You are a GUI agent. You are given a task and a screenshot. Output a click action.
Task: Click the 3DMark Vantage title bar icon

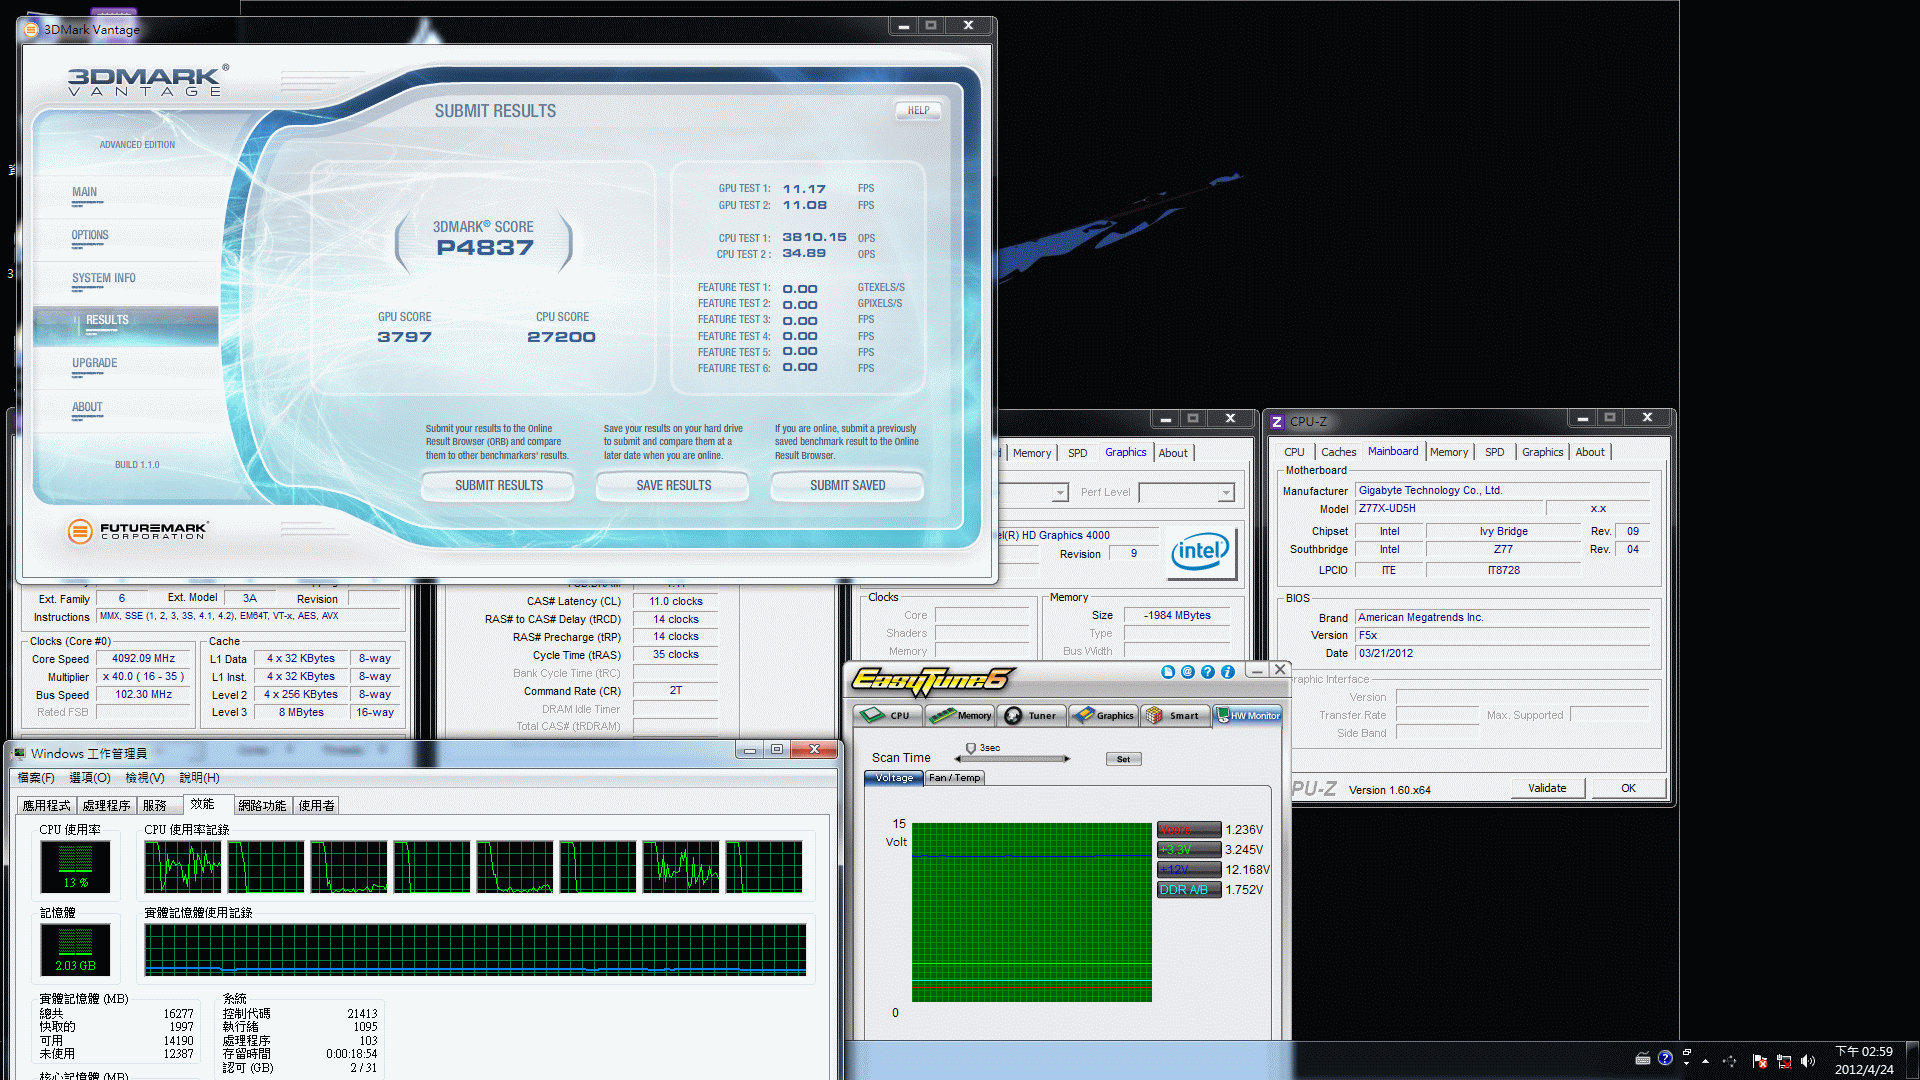tap(31, 30)
